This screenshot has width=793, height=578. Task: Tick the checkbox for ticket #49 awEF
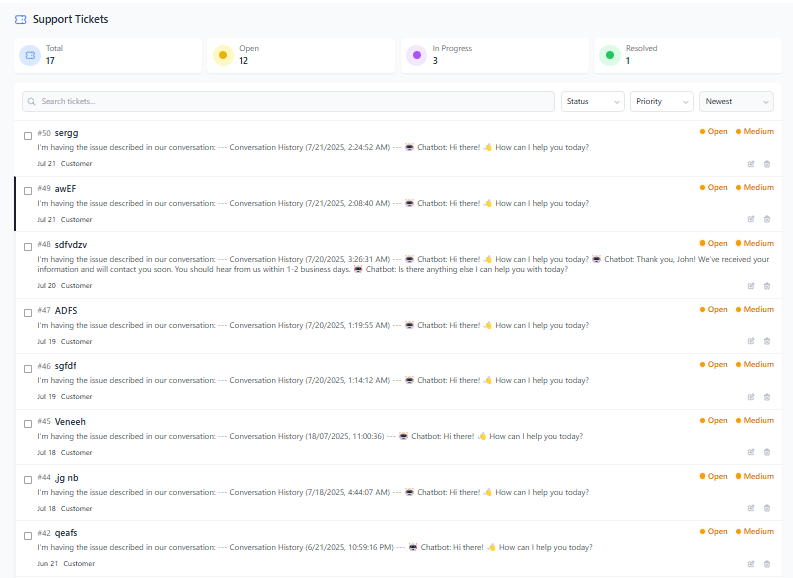coord(28,191)
